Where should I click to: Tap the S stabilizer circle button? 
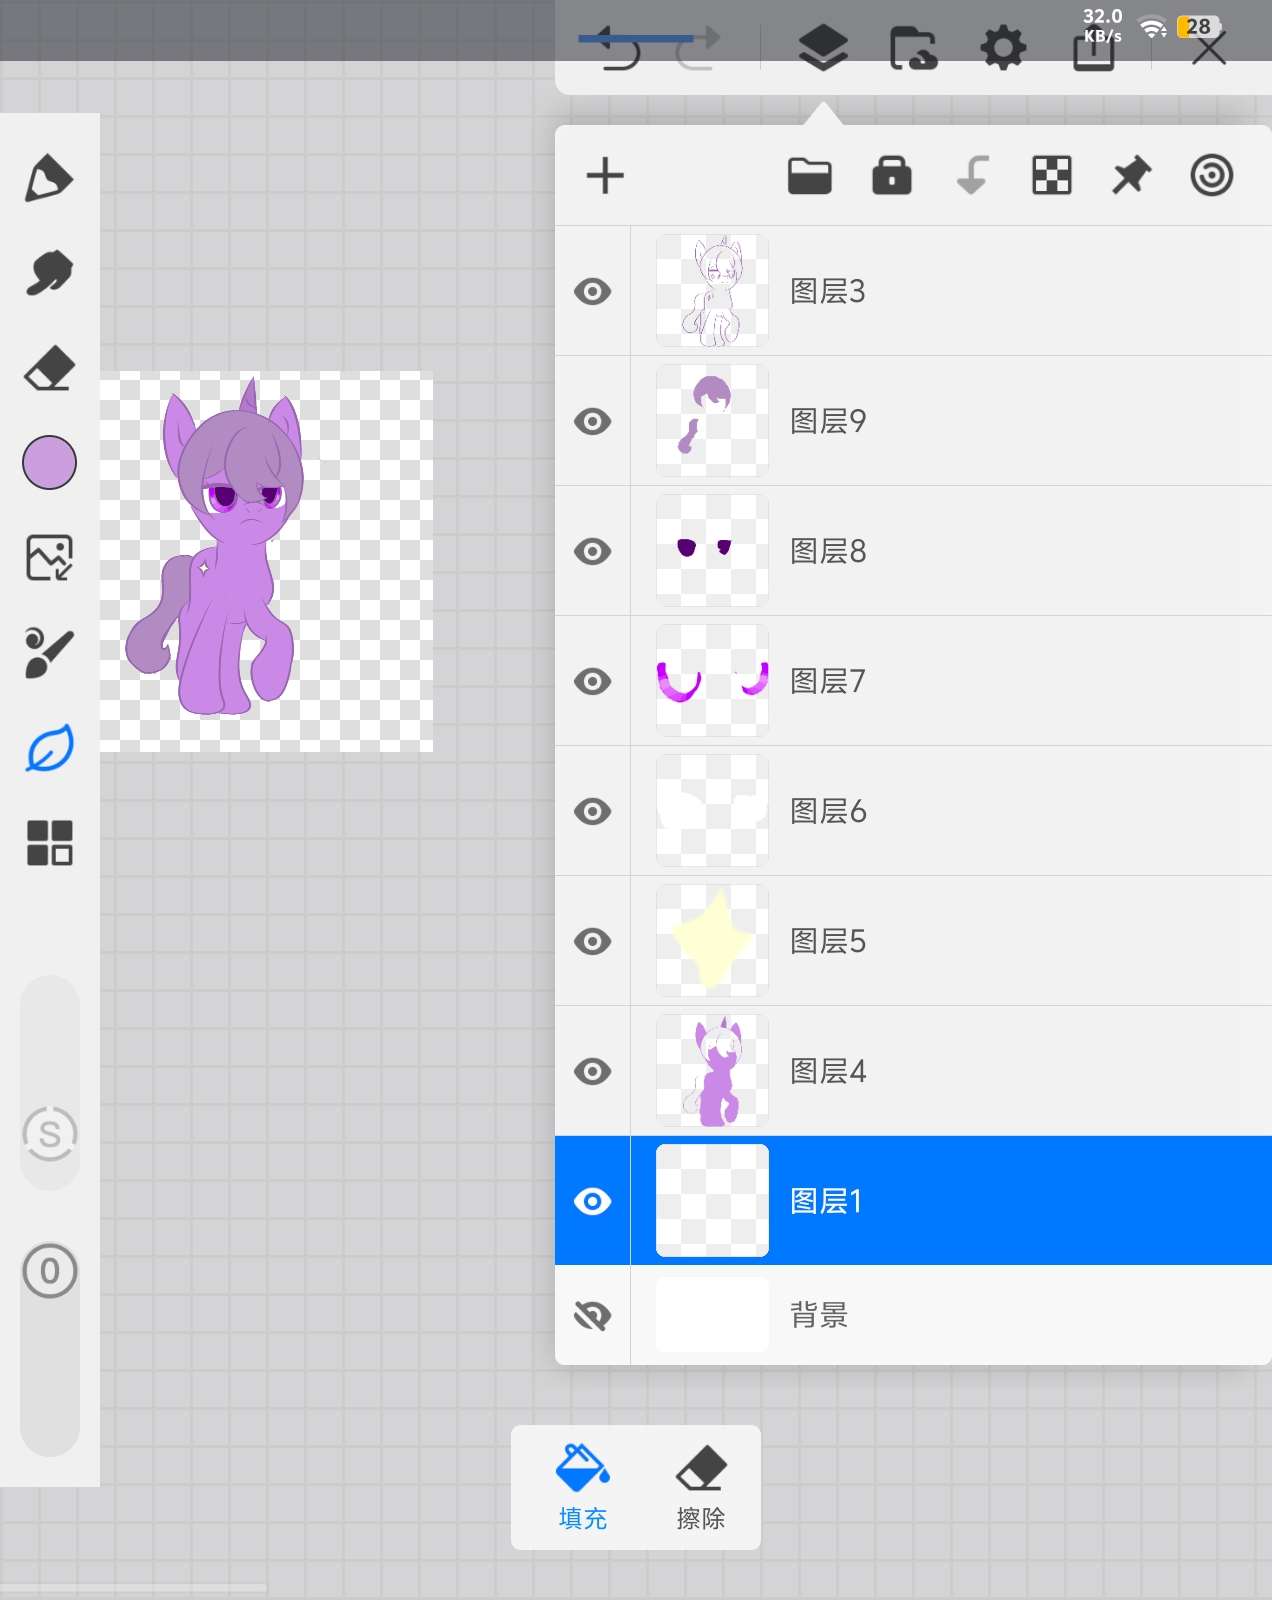[x=49, y=1134]
